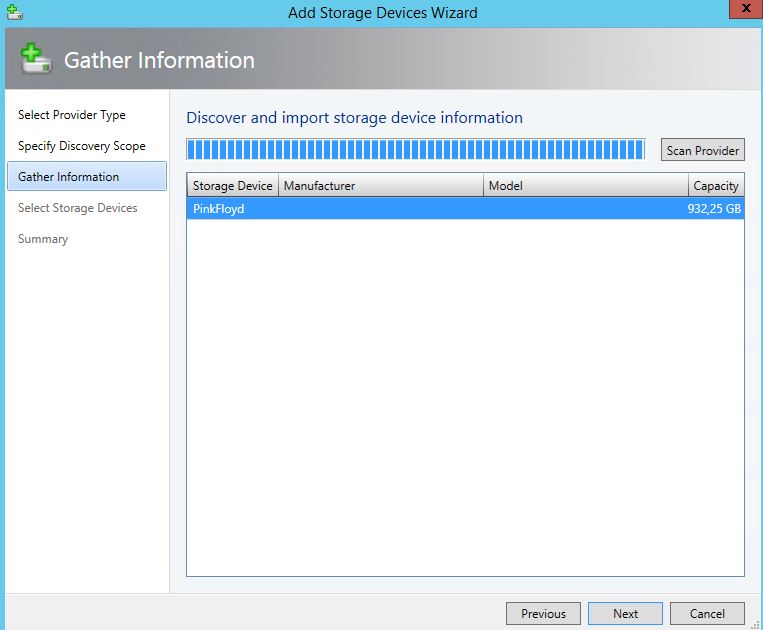763x630 pixels.
Task: Click the storage device icon beside Gather Information heading
Action: coord(36,59)
